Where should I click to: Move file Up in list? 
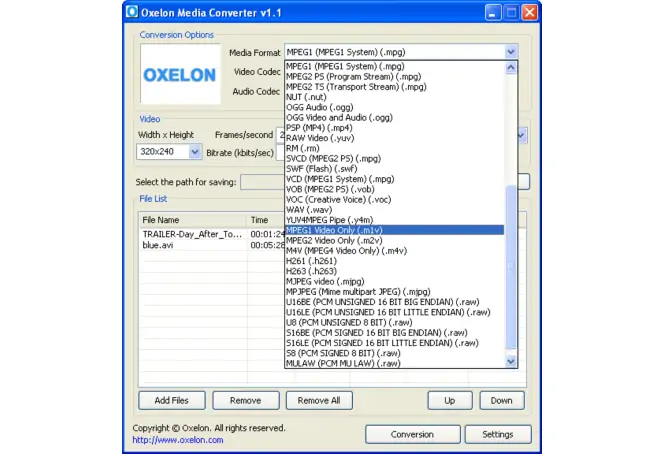pos(450,400)
